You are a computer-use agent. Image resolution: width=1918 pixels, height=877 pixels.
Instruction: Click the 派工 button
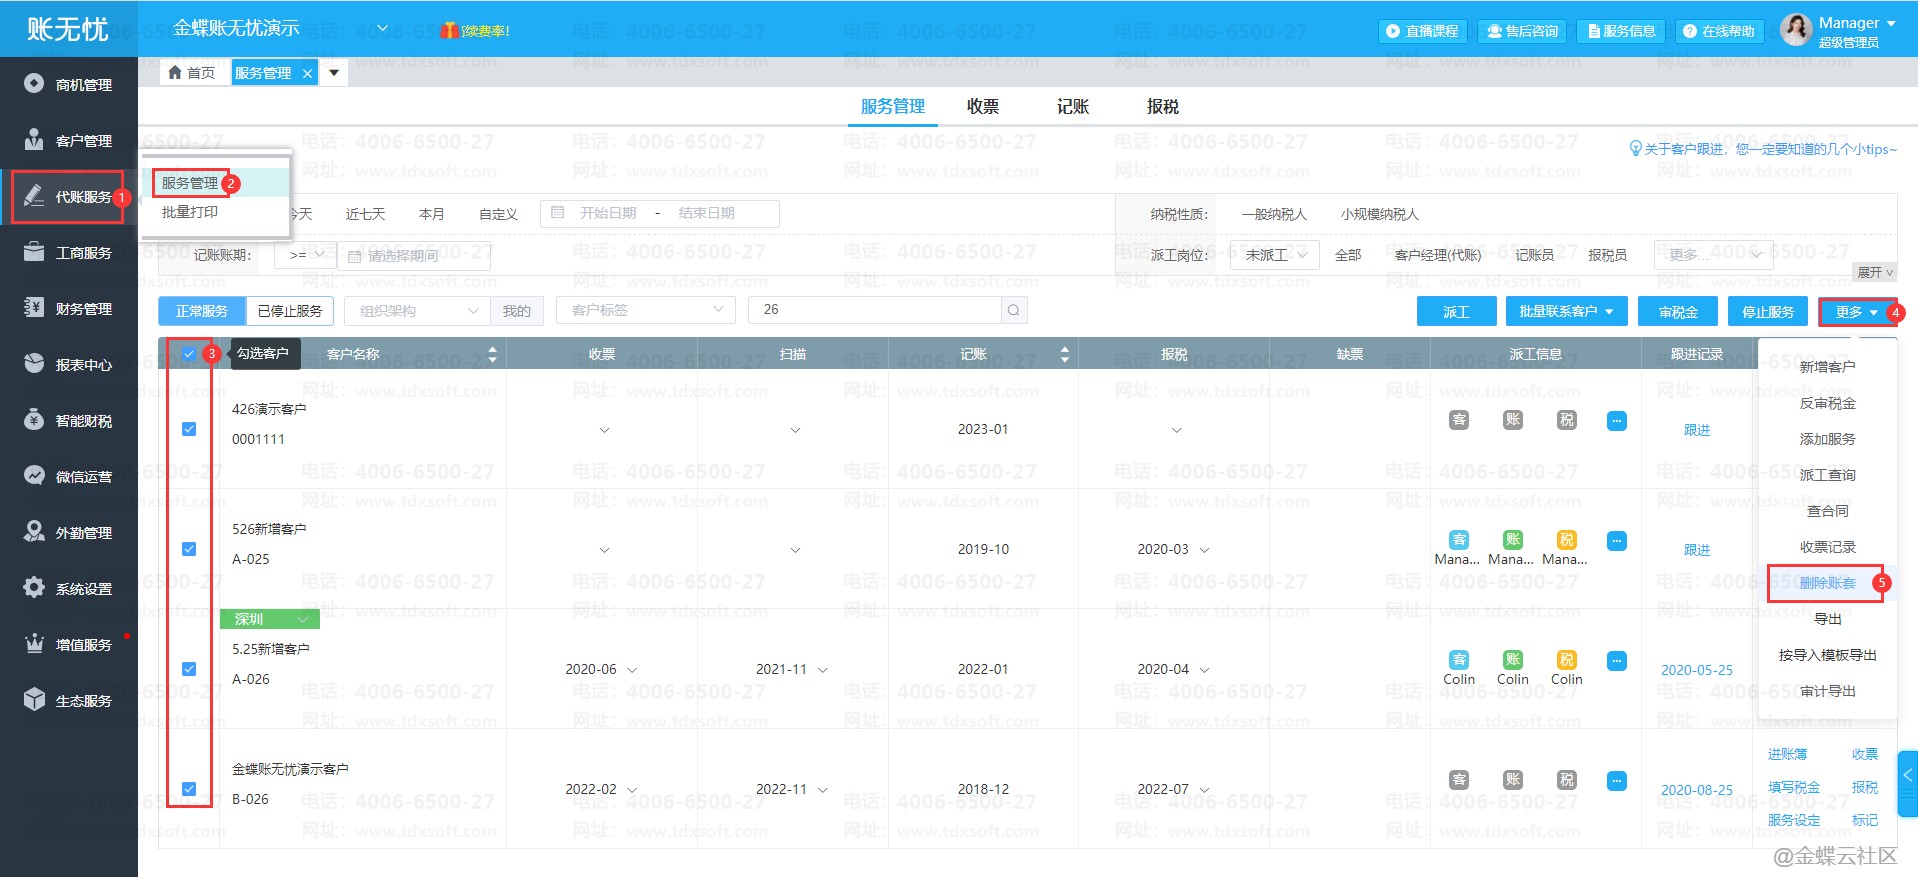pyautogui.click(x=1456, y=312)
